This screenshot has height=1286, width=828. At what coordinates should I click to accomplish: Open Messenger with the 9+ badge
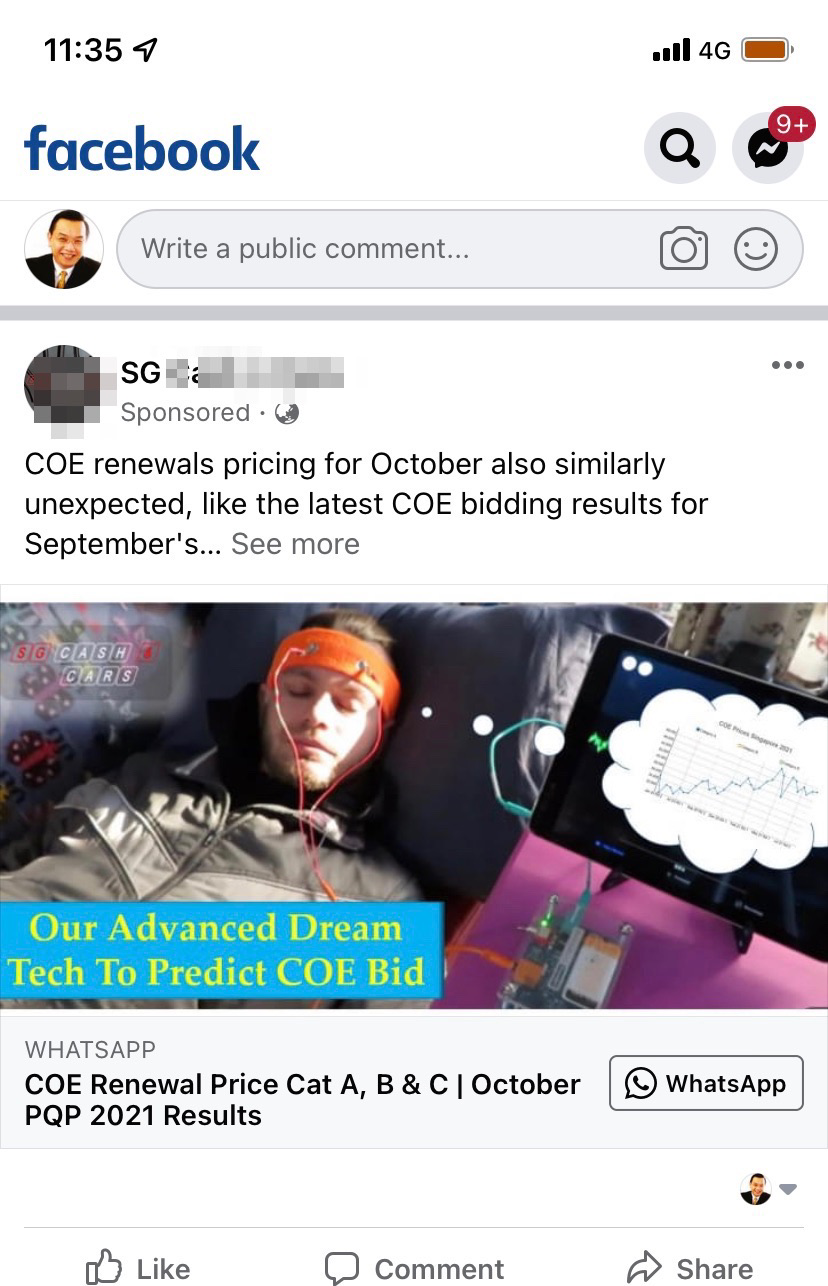click(768, 148)
